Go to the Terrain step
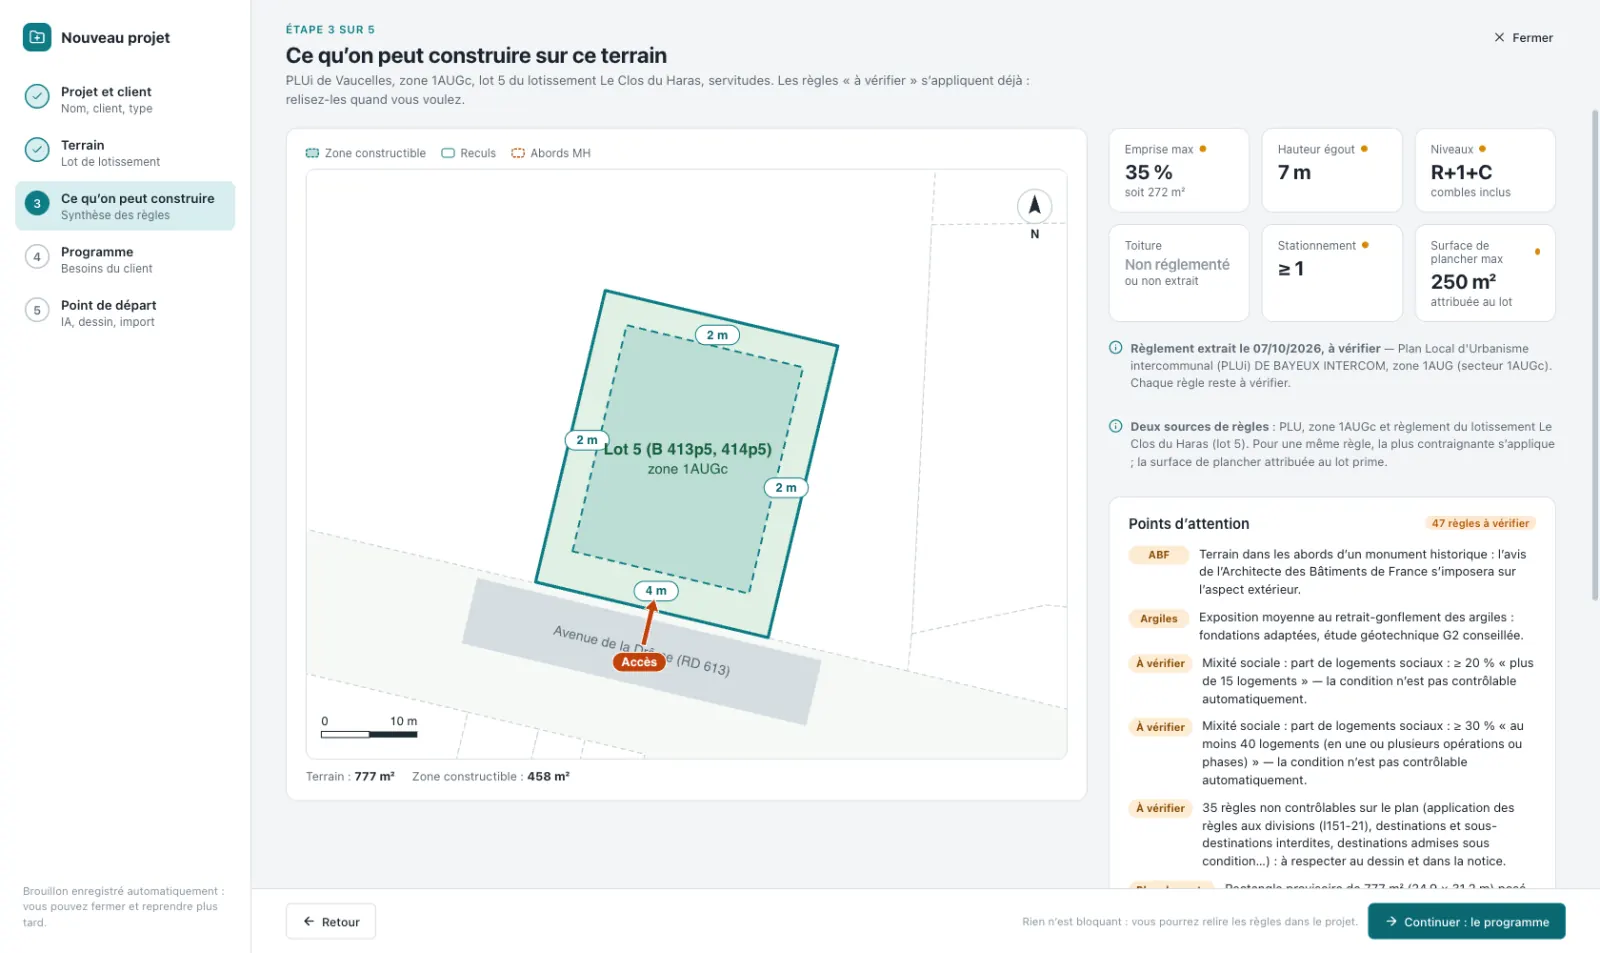The height and width of the screenshot is (953, 1600). click(125, 152)
